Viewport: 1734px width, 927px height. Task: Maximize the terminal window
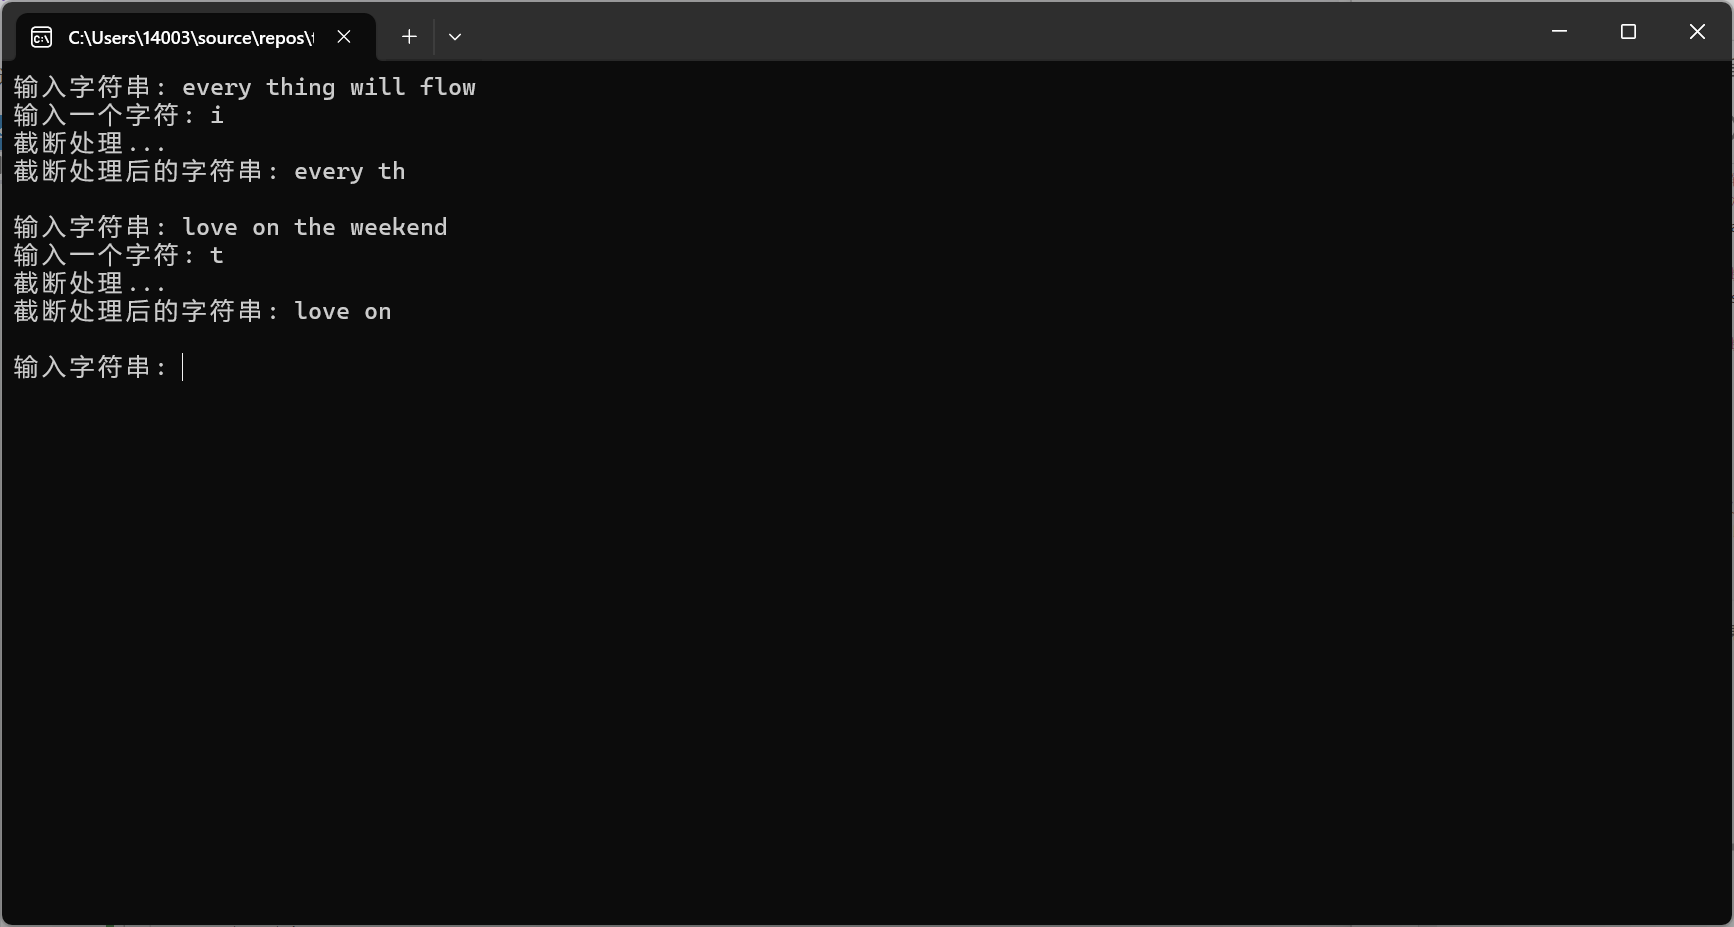pyautogui.click(x=1628, y=32)
